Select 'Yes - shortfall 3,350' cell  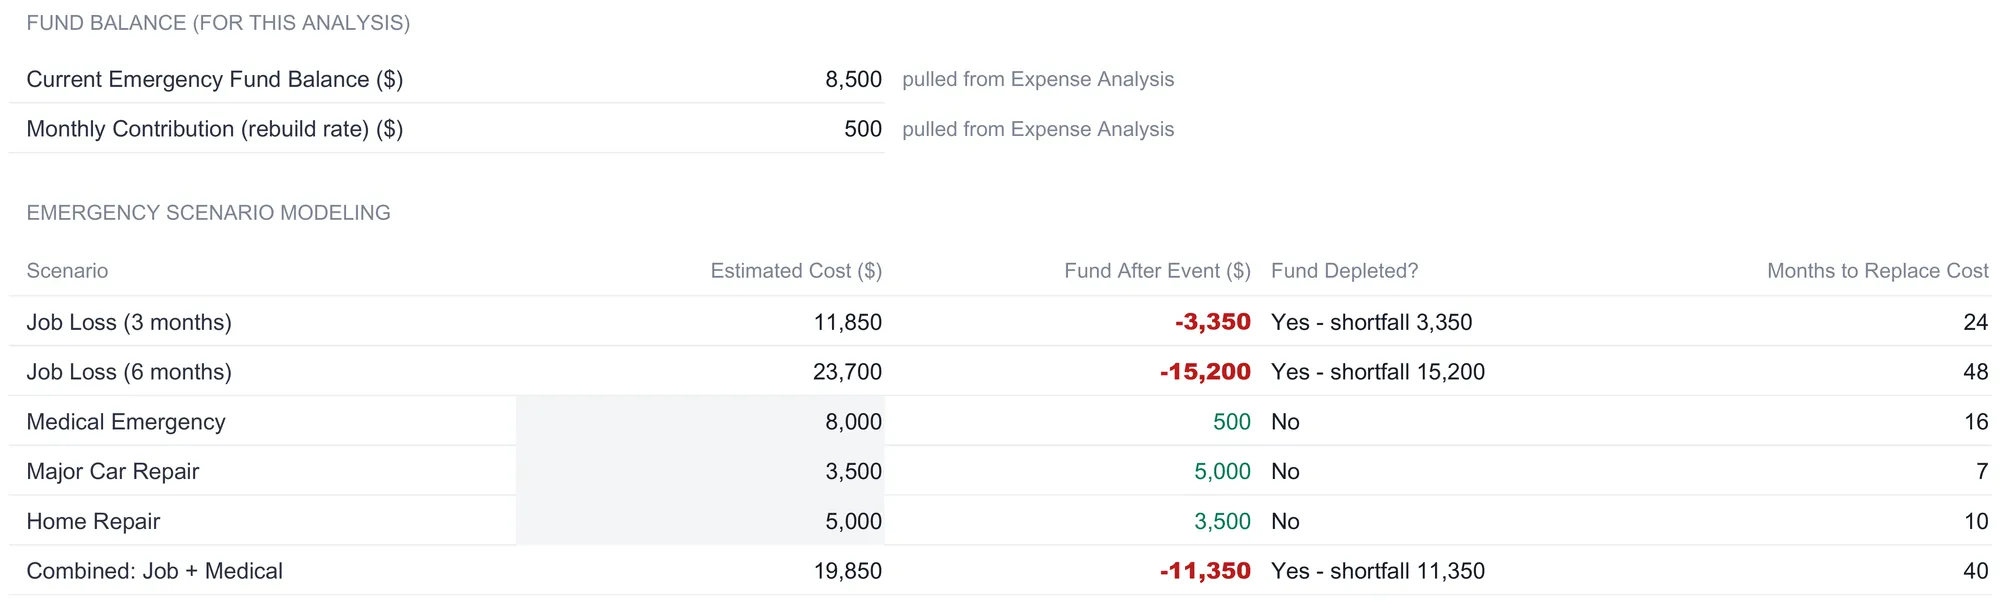coord(1372,322)
